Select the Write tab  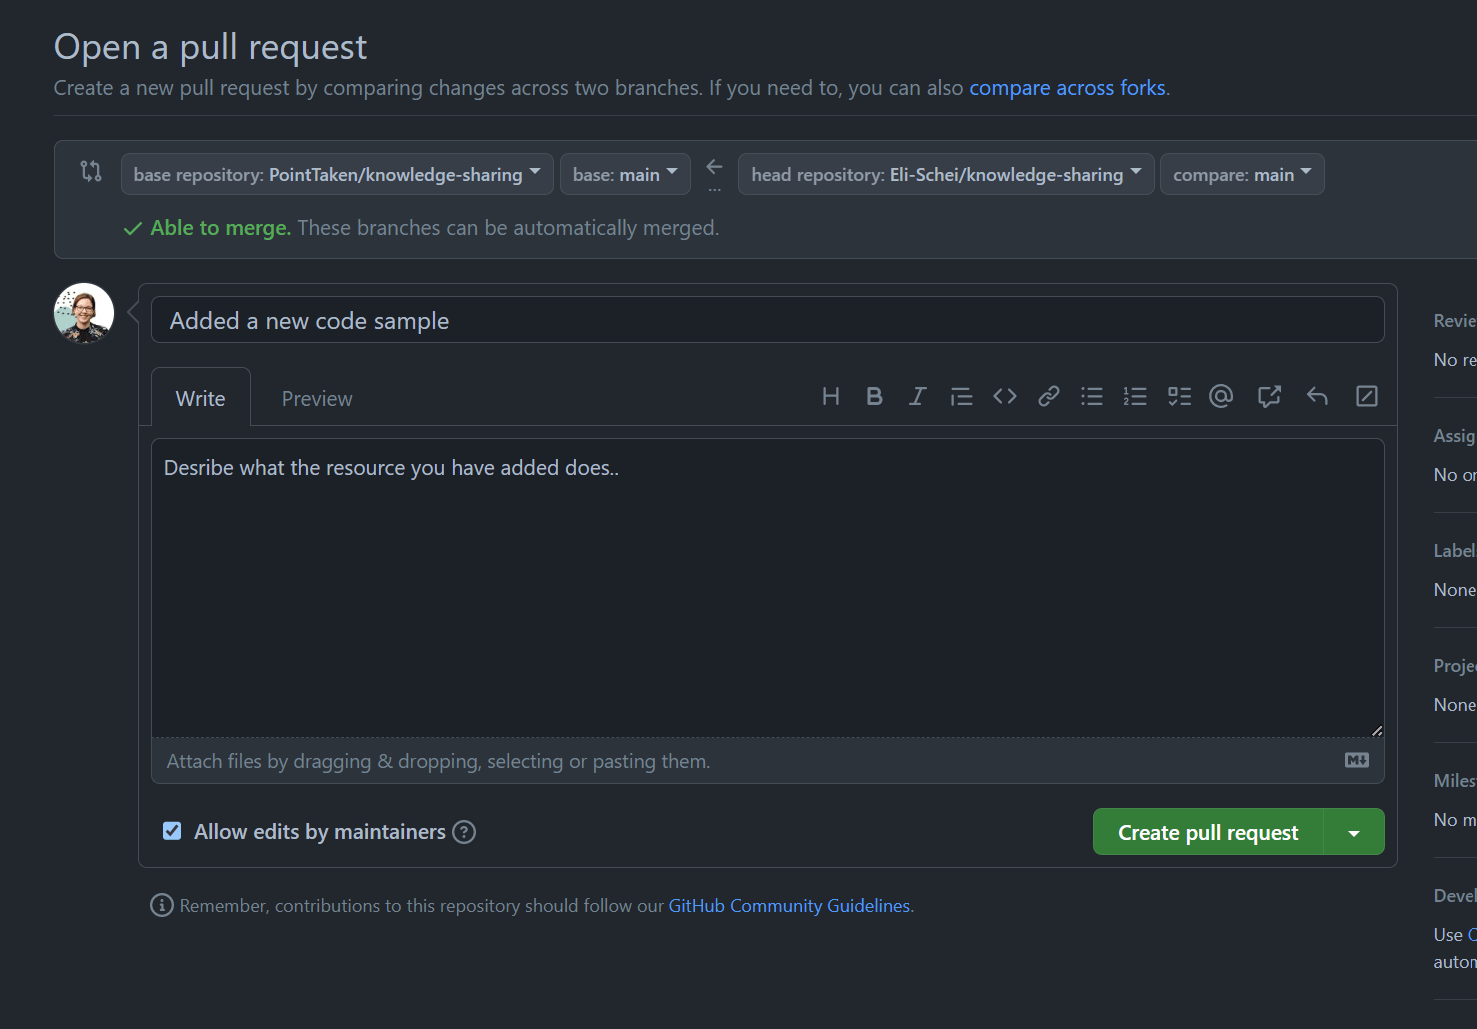tap(201, 399)
